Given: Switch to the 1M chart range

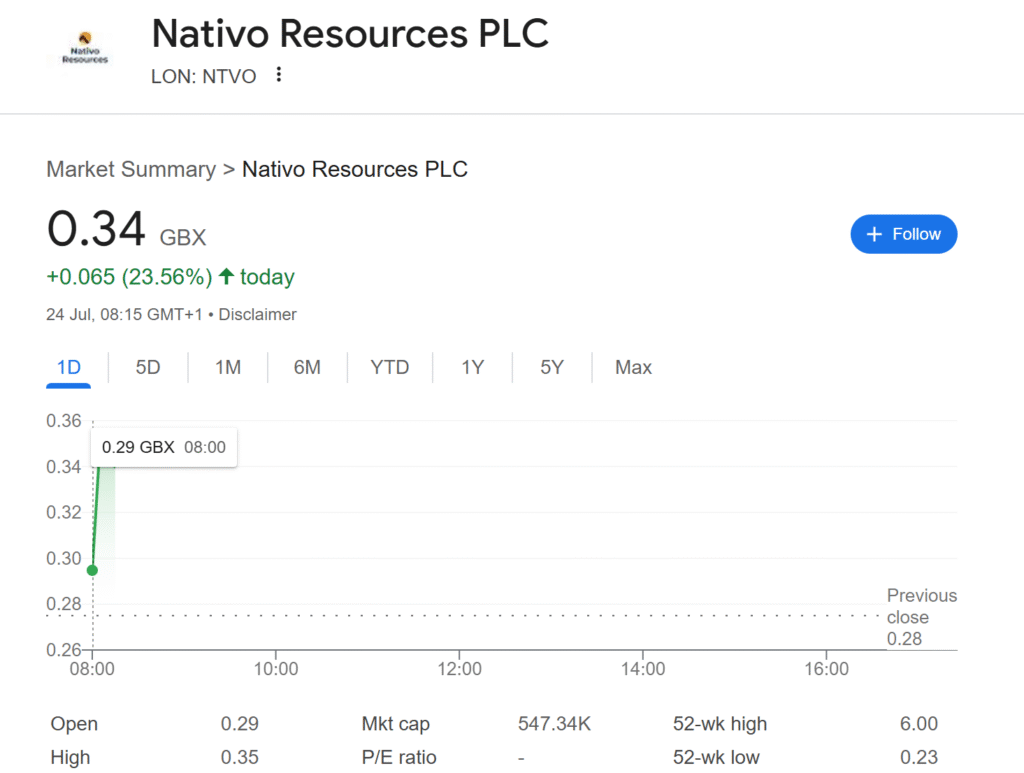Looking at the screenshot, I should pos(228,367).
